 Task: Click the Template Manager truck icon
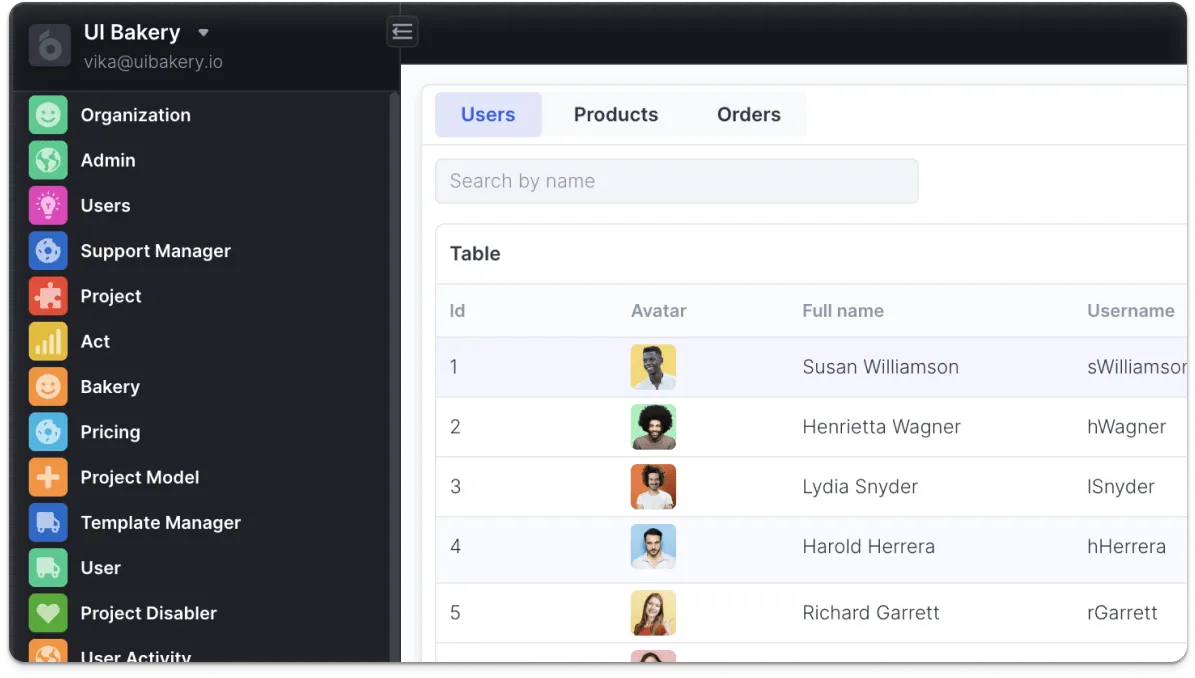[x=48, y=522]
